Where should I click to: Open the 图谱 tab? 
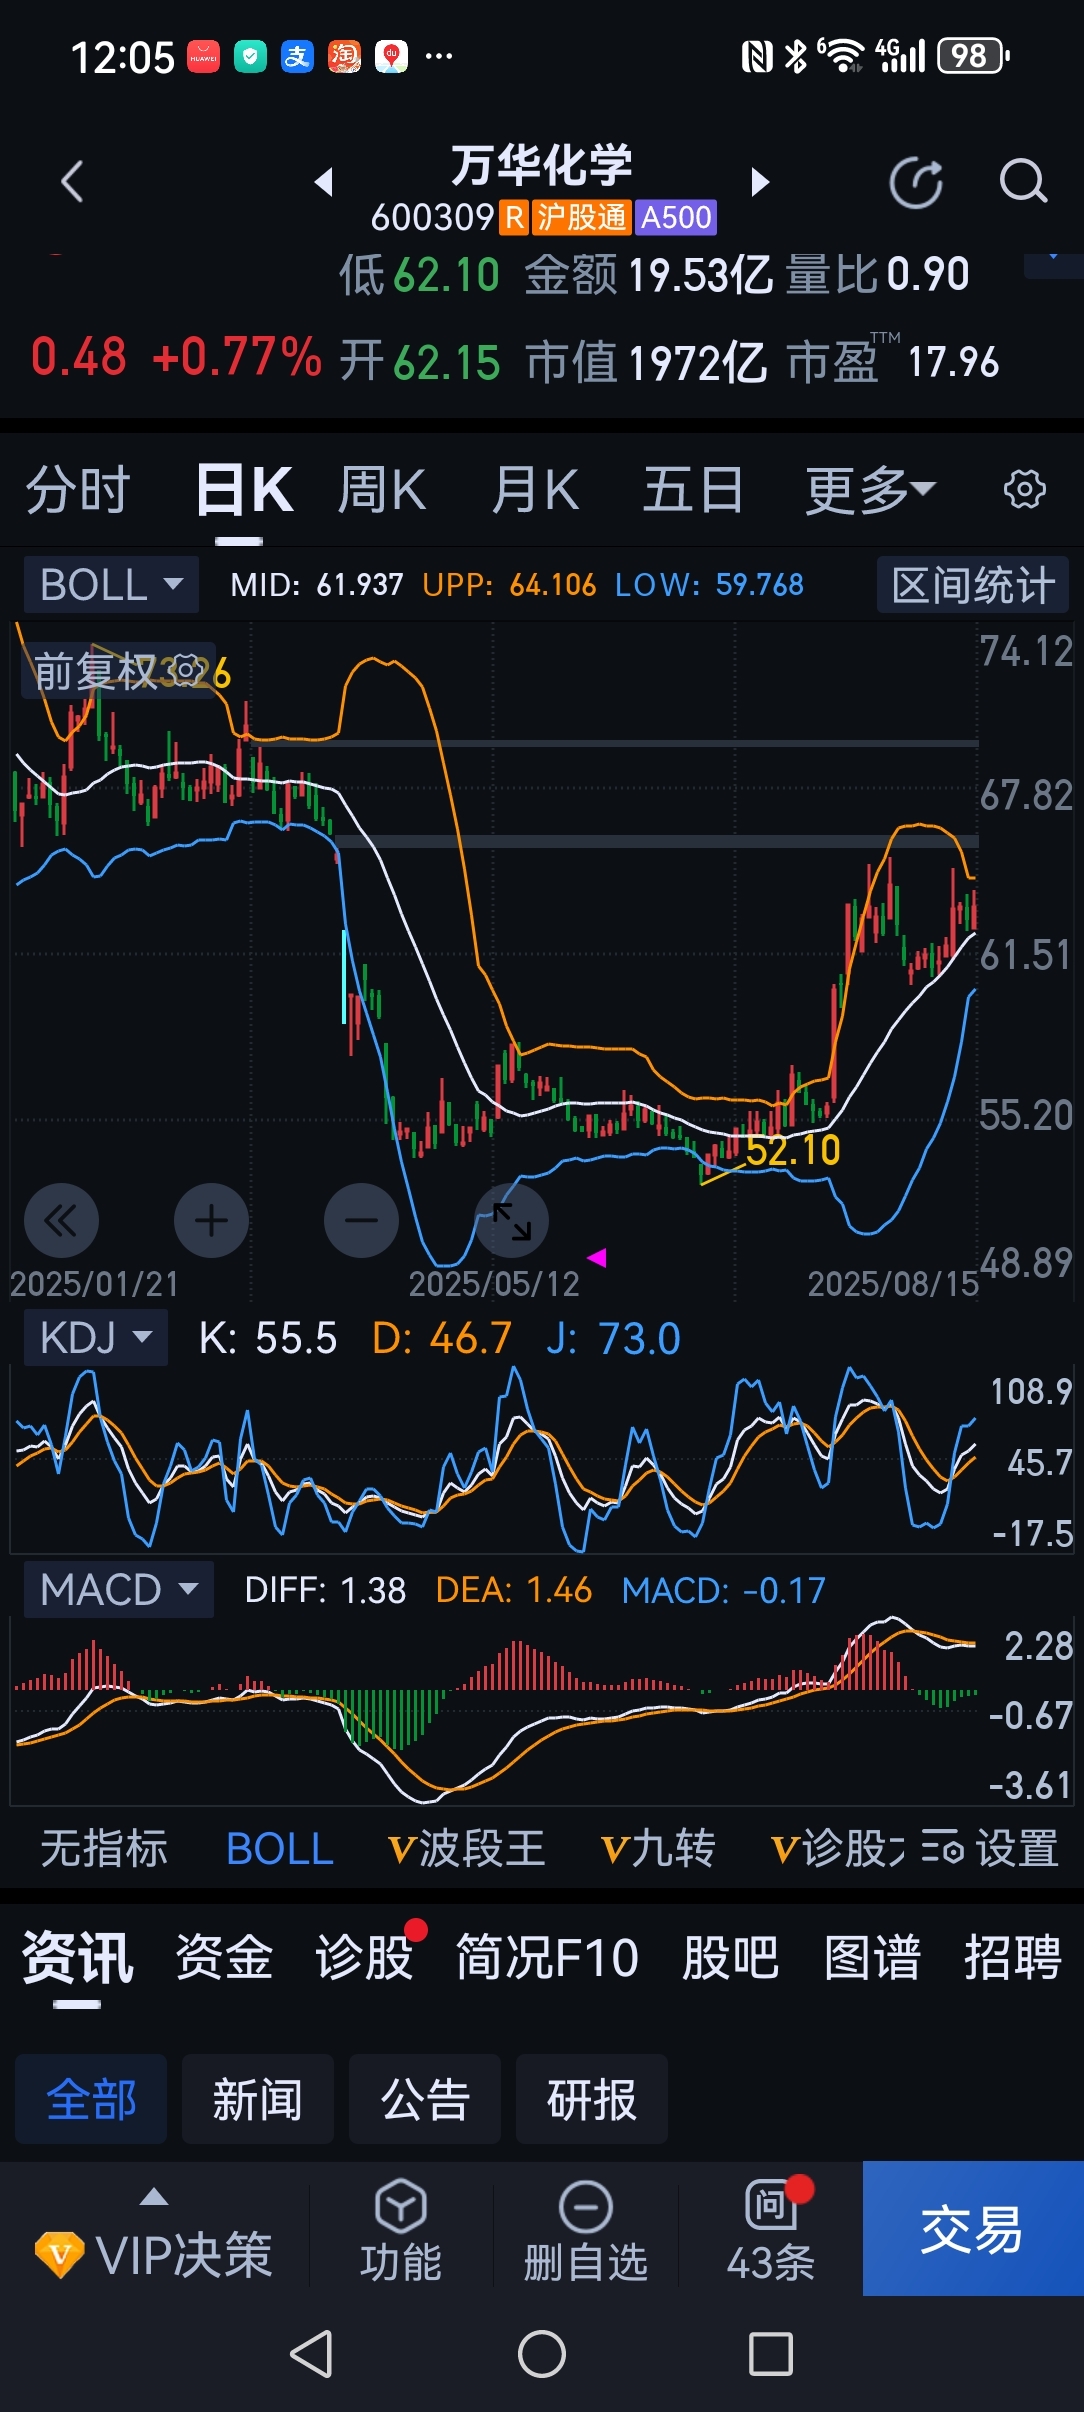tap(872, 1957)
